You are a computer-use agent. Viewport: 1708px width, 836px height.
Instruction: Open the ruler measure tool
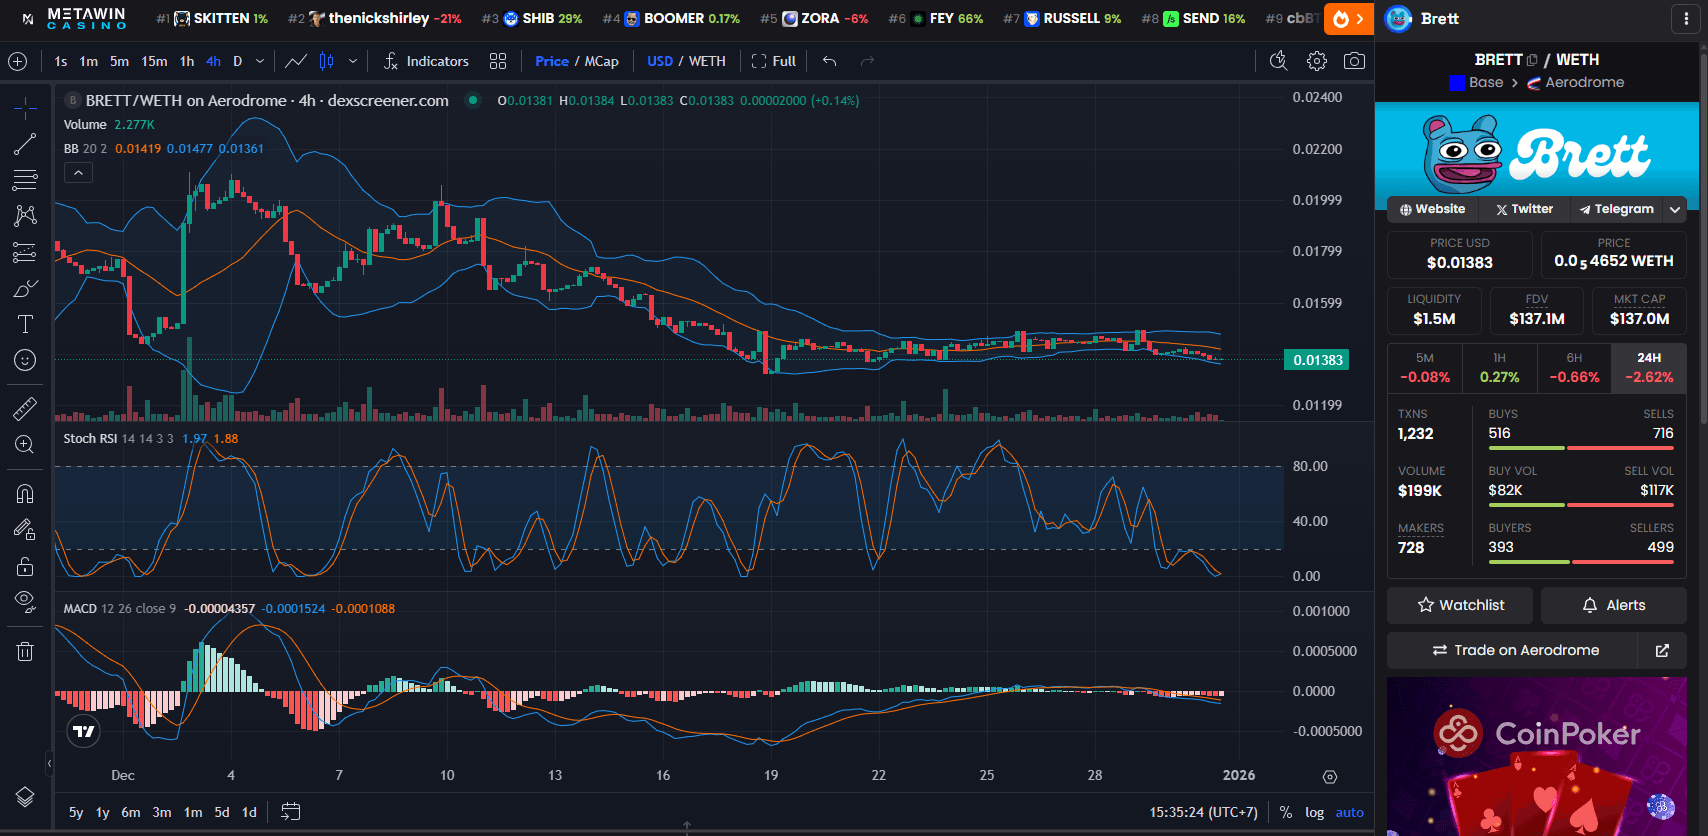[25, 408]
